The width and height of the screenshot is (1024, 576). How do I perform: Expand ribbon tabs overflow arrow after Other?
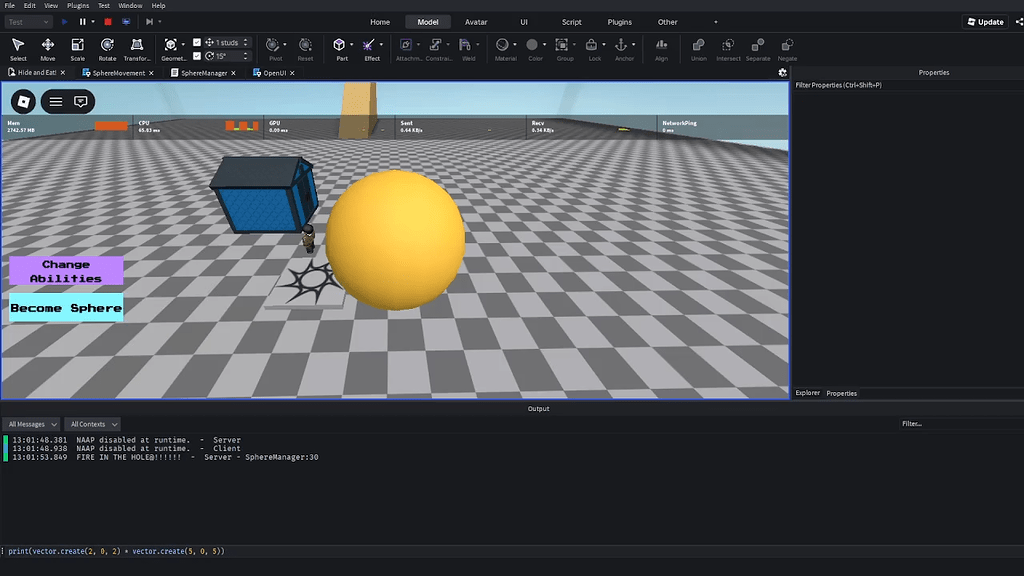[x=716, y=22]
